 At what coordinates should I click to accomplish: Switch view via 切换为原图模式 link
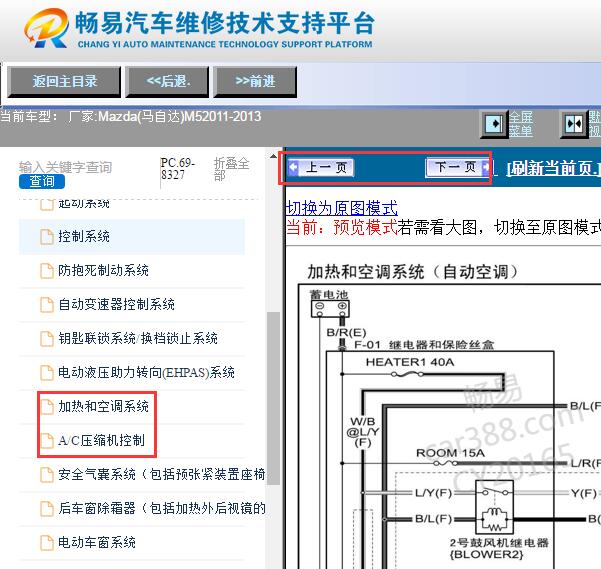342,208
